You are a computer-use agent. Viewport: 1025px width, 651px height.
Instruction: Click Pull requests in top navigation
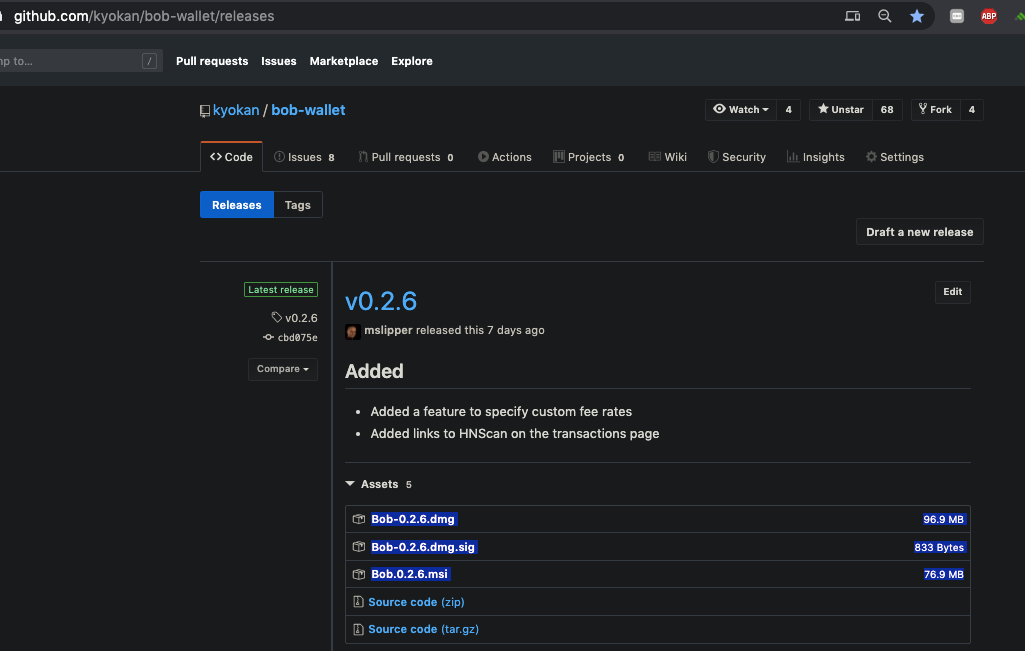pyautogui.click(x=212, y=61)
